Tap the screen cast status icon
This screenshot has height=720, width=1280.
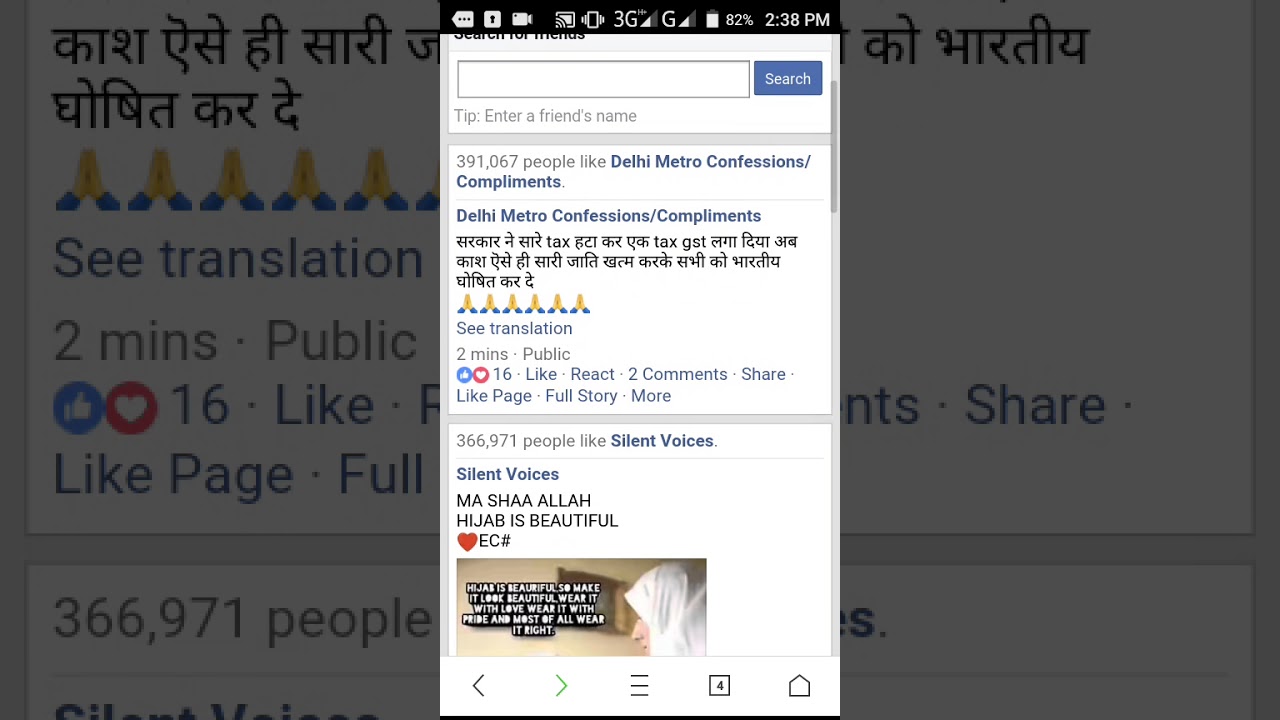pos(564,19)
